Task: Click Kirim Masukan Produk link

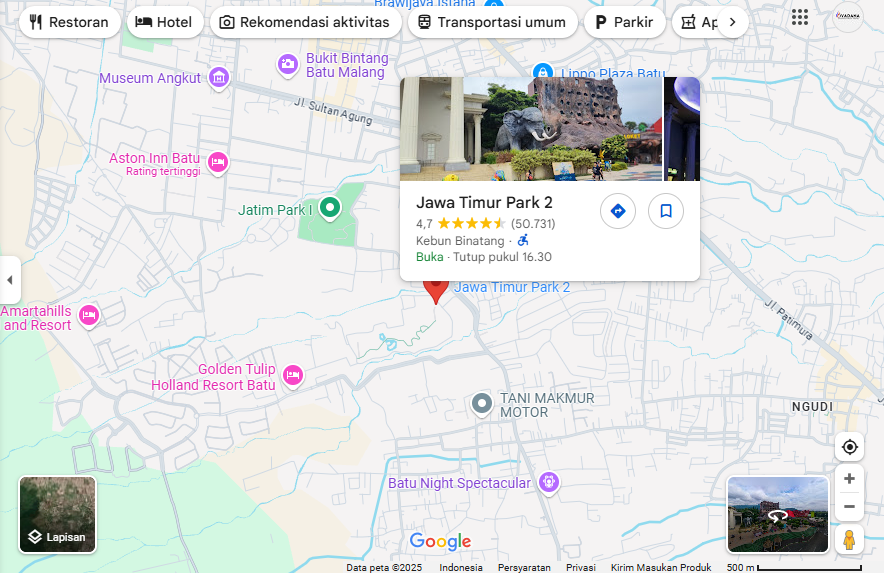Action: [661, 567]
